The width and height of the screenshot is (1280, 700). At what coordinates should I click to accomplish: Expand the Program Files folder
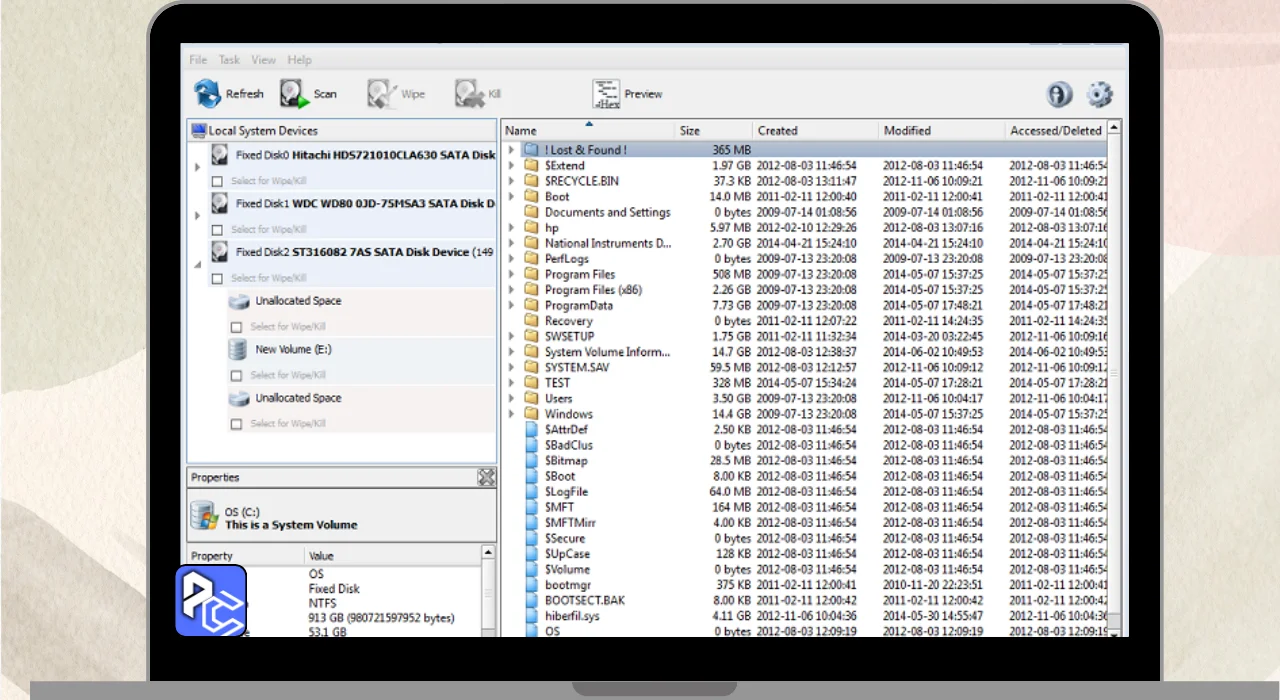click(511, 275)
